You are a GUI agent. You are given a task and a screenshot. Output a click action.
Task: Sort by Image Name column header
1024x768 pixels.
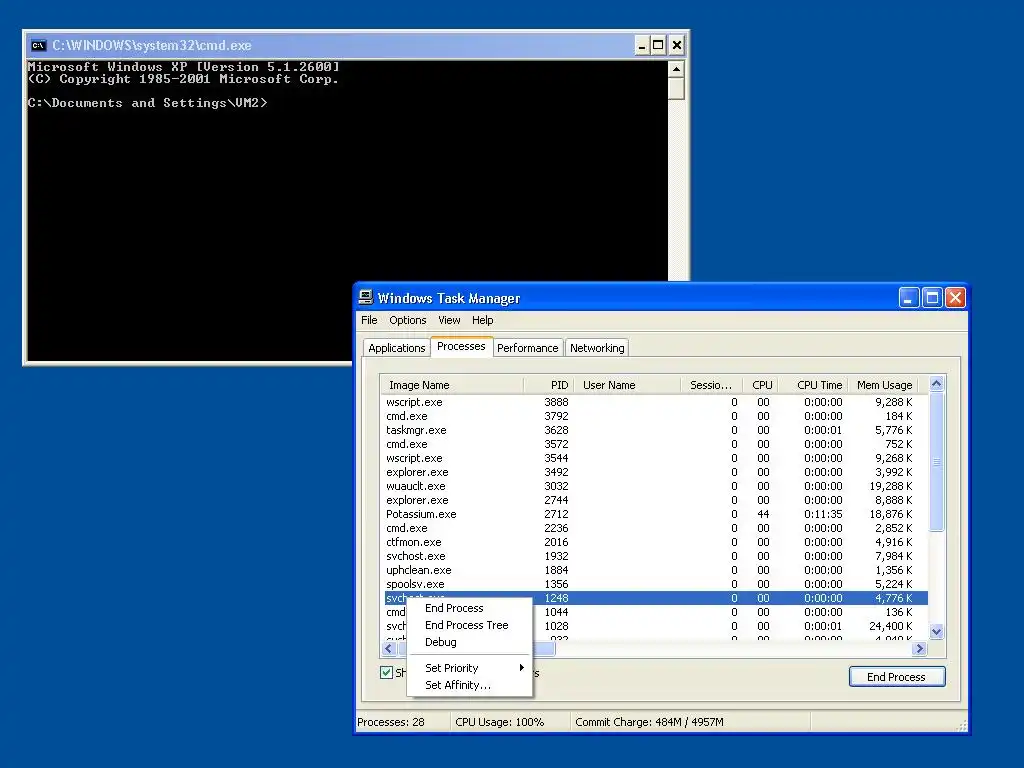(452, 385)
